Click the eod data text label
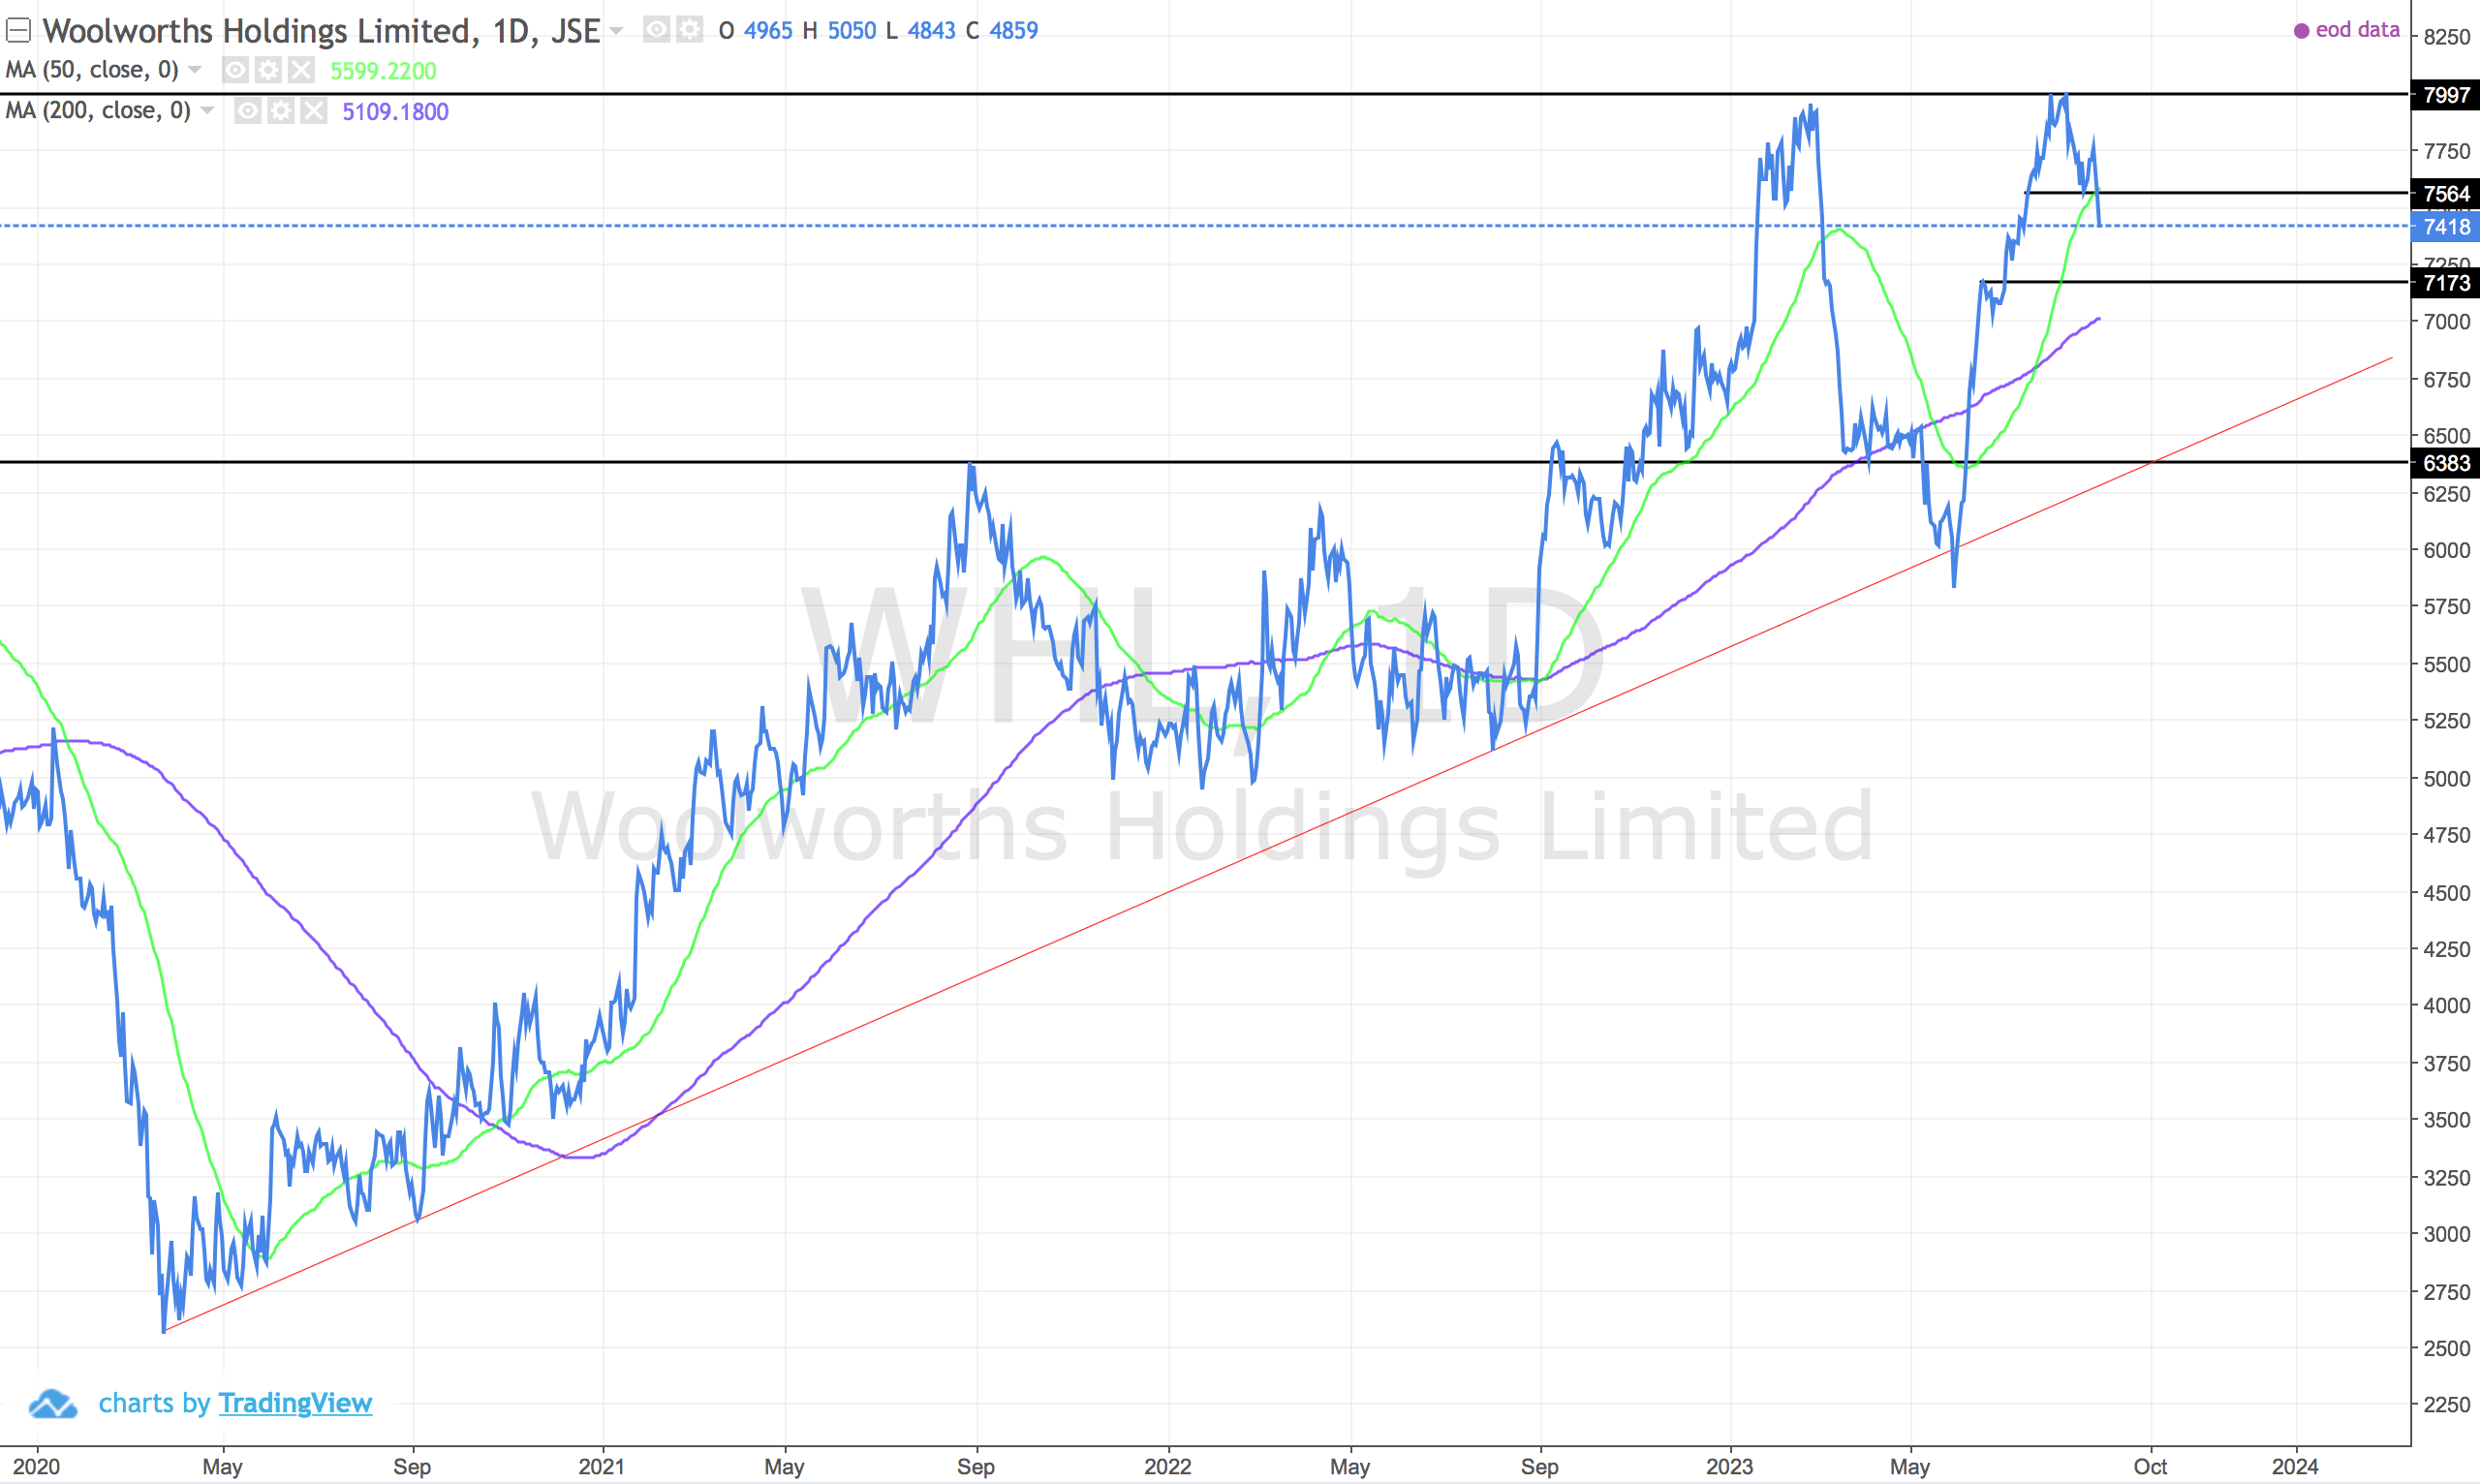2480x1484 pixels. click(x=2358, y=30)
